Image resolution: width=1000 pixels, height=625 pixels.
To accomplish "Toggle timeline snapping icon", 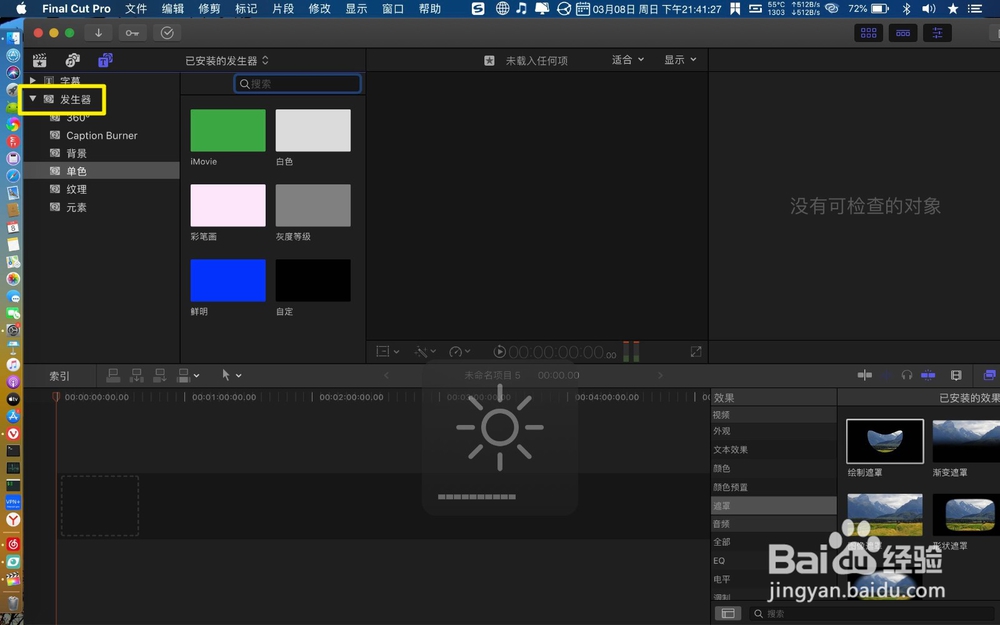I will 928,375.
